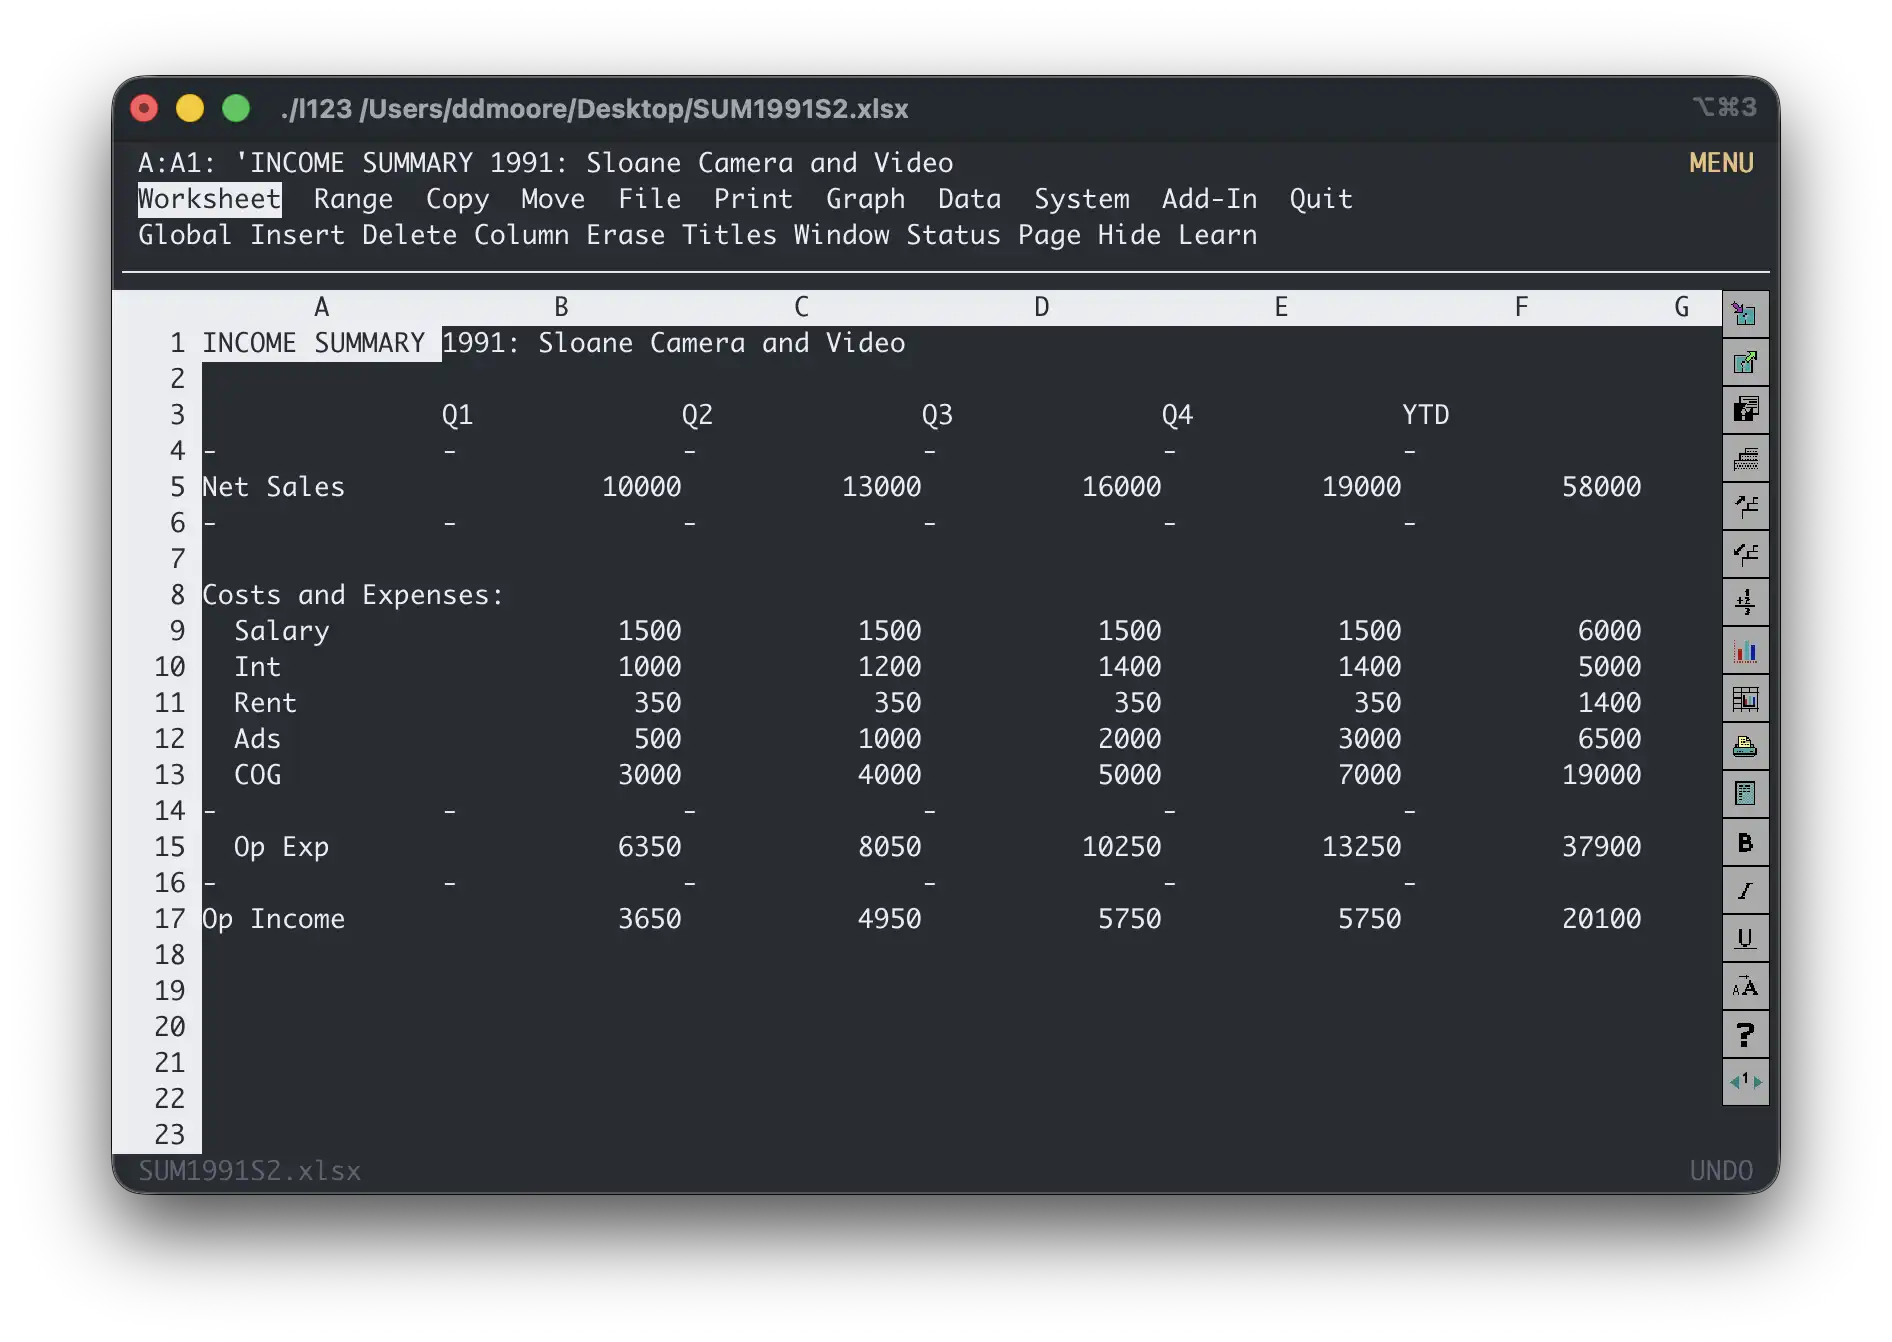Click the column D header

pos(1041,307)
